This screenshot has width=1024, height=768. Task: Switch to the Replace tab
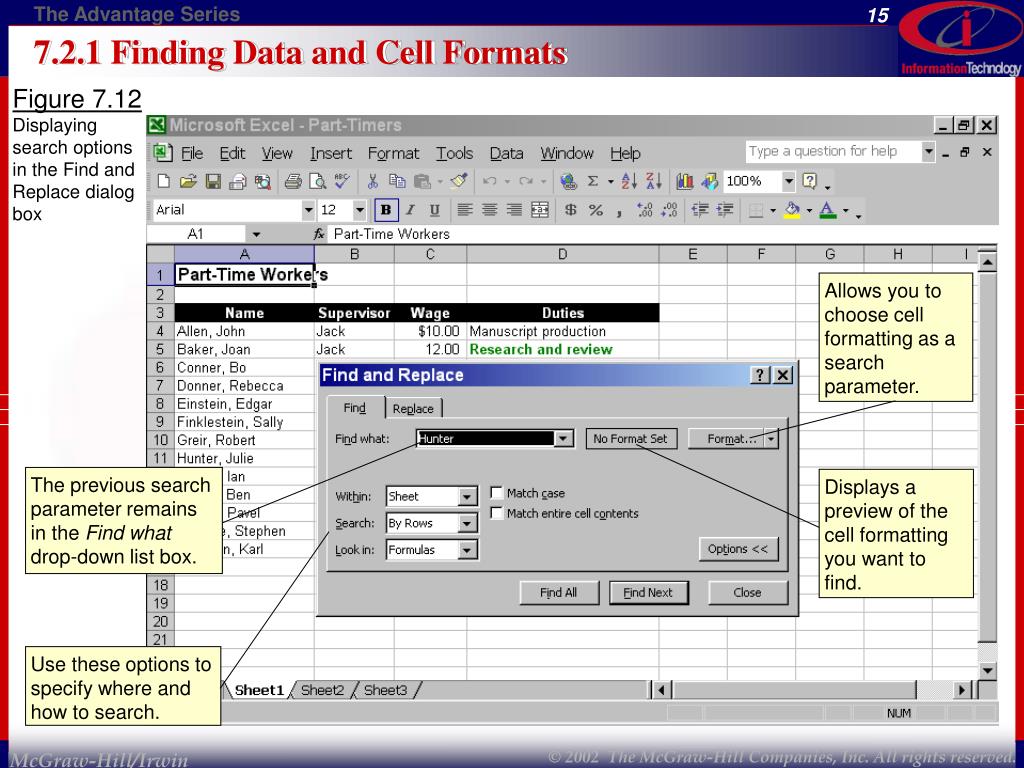413,409
